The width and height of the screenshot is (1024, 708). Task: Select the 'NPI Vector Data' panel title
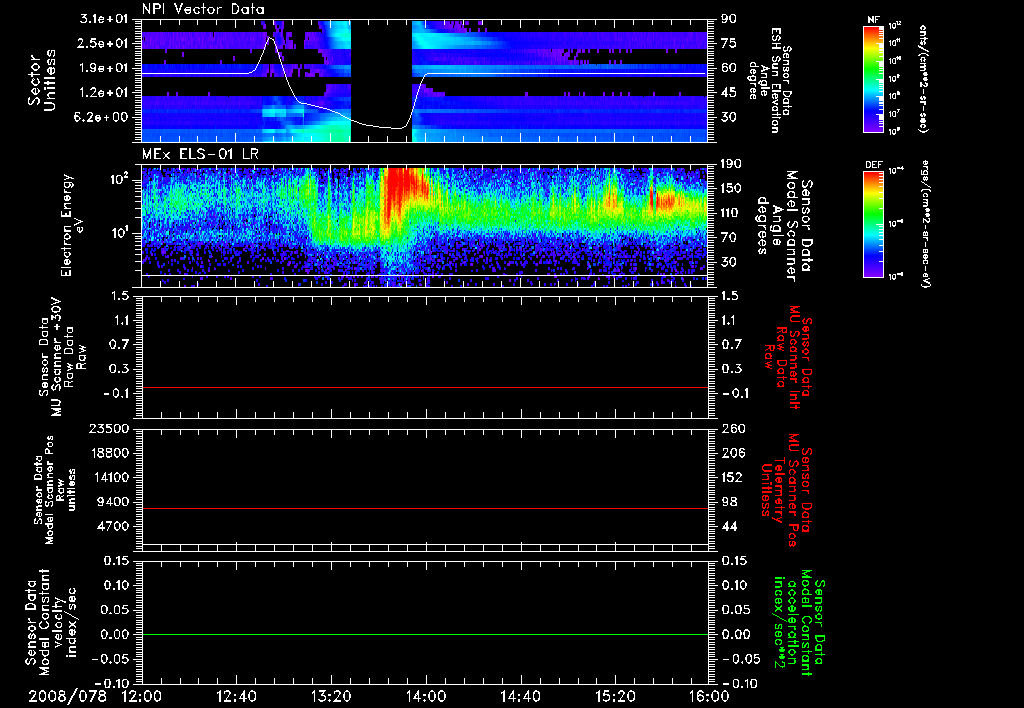[203, 9]
